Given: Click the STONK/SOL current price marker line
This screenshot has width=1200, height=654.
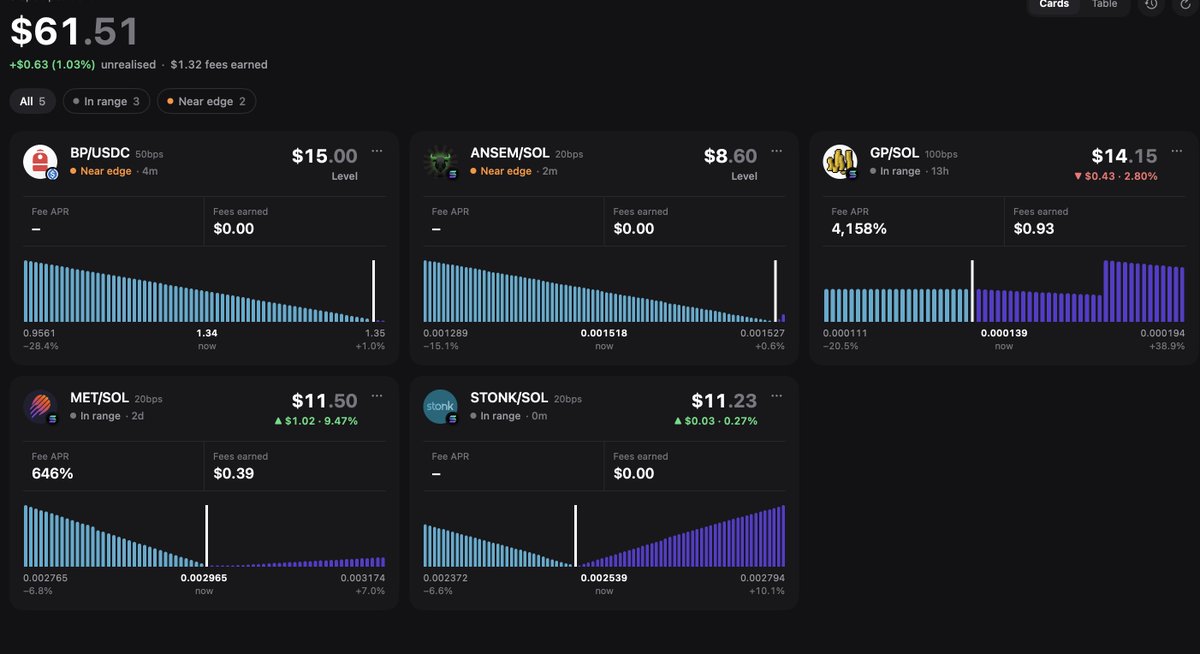Looking at the screenshot, I should point(575,536).
